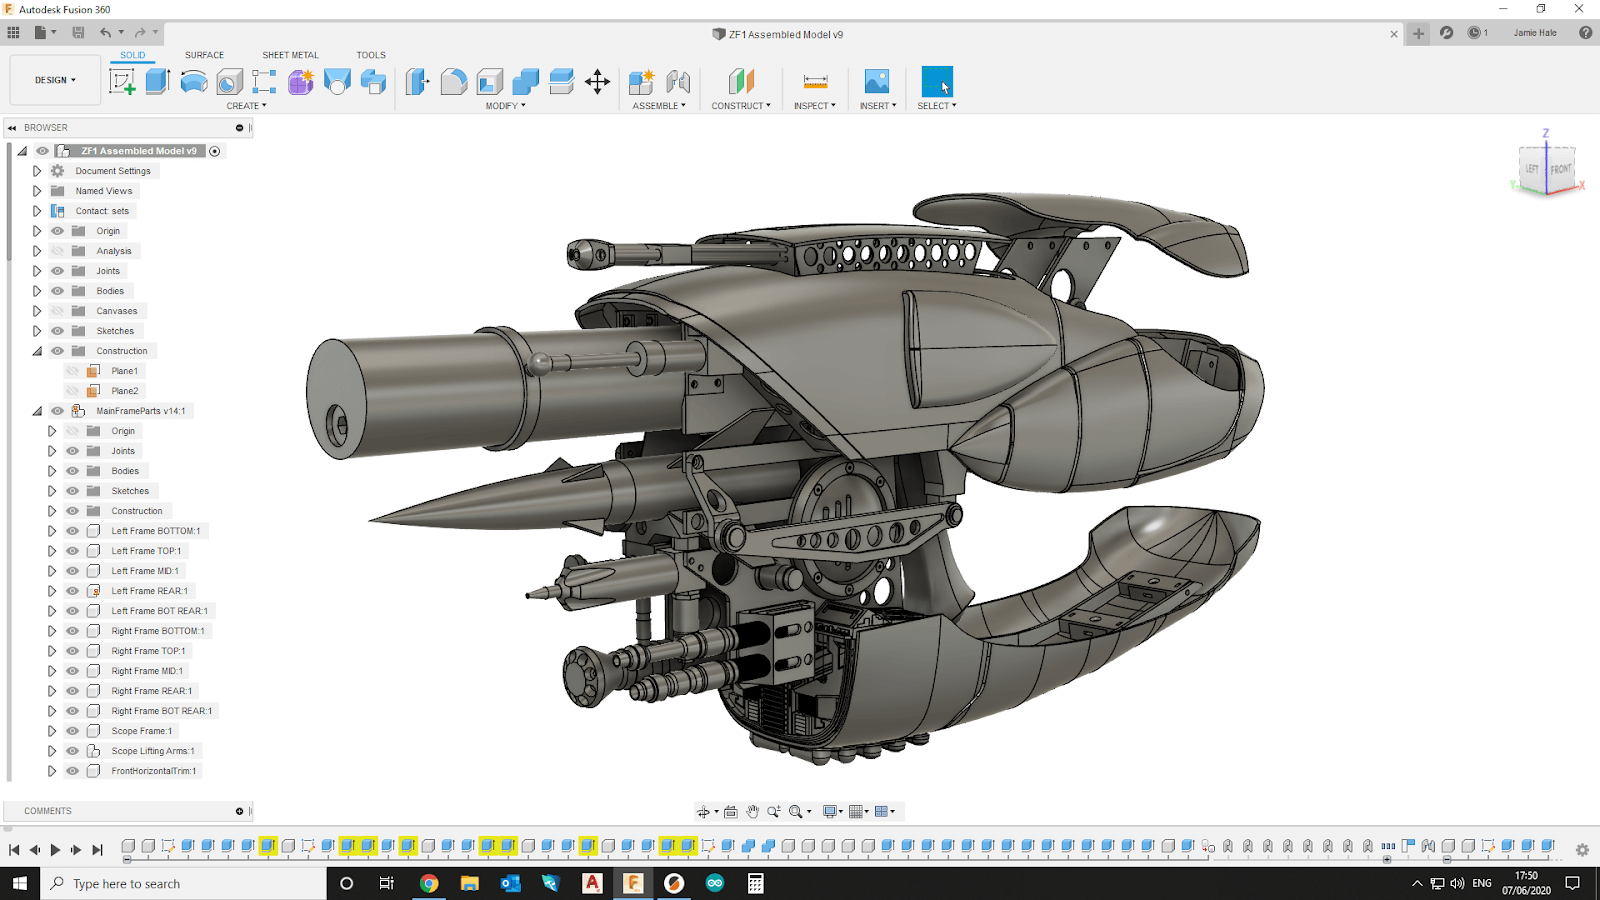This screenshot has height=900, width=1600.
Task: Open the Orbit navigation tool
Action: [x=704, y=811]
